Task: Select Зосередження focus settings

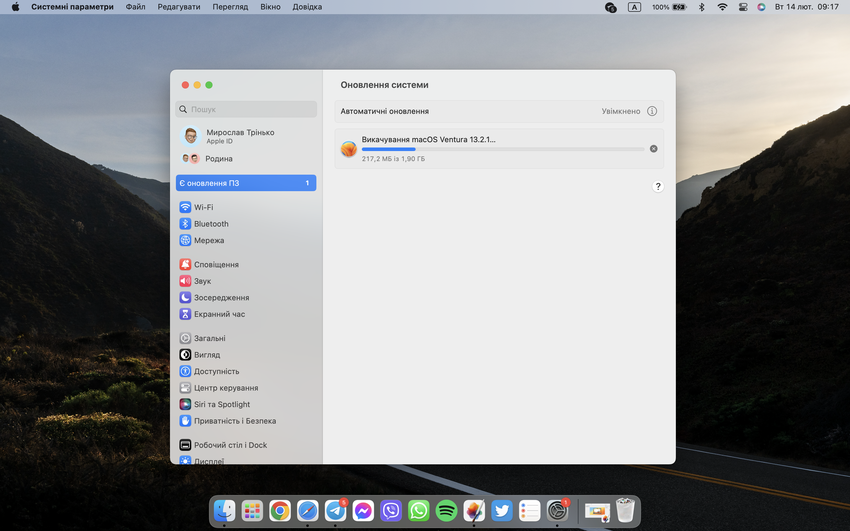Action: [221, 298]
